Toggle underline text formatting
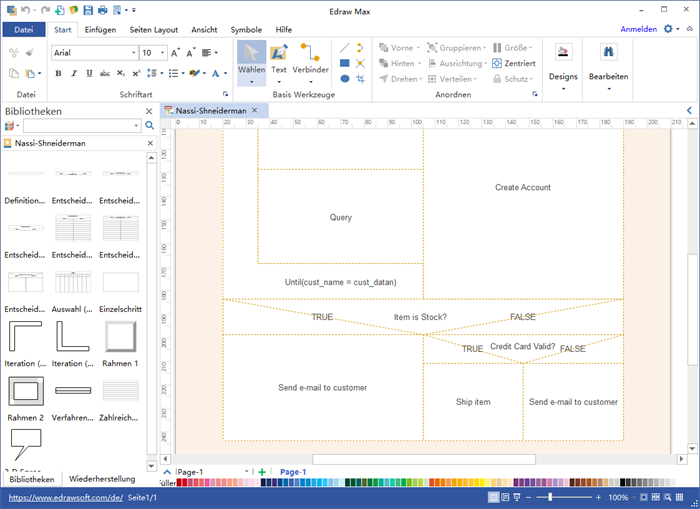 pyautogui.click(x=87, y=73)
